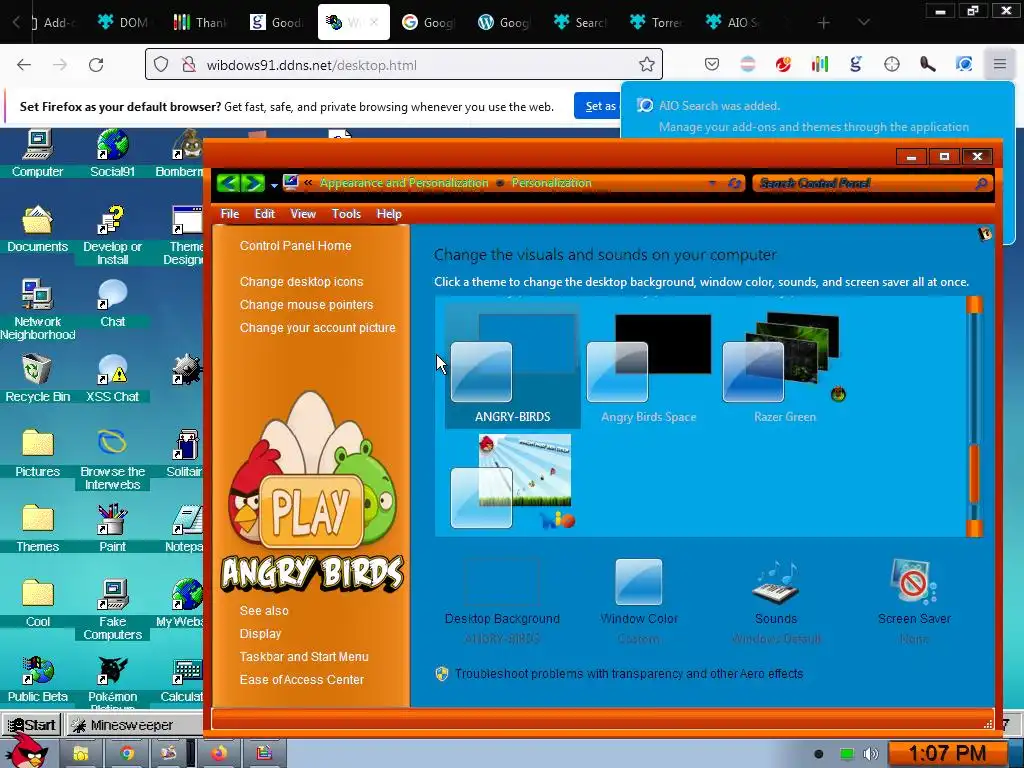Open the Fake Computers shortcut
The width and height of the screenshot is (1024, 768).
pyautogui.click(x=112, y=611)
